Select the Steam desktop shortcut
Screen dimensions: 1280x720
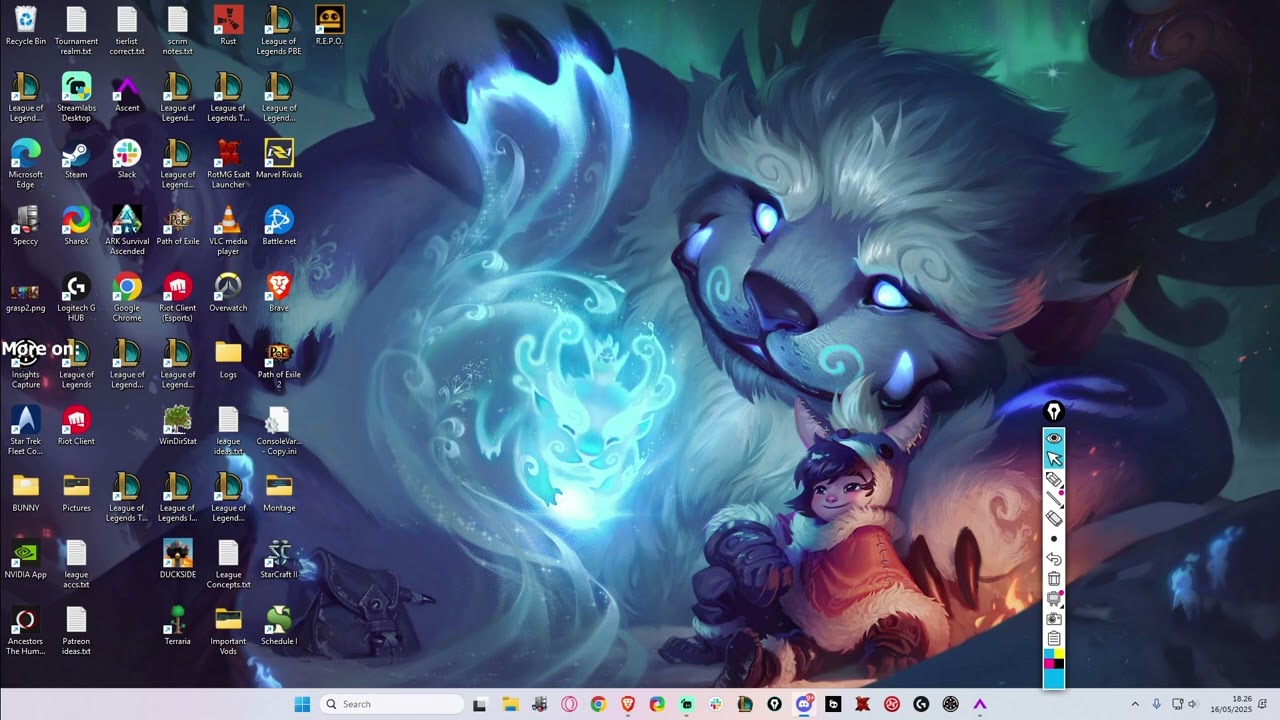click(76, 160)
